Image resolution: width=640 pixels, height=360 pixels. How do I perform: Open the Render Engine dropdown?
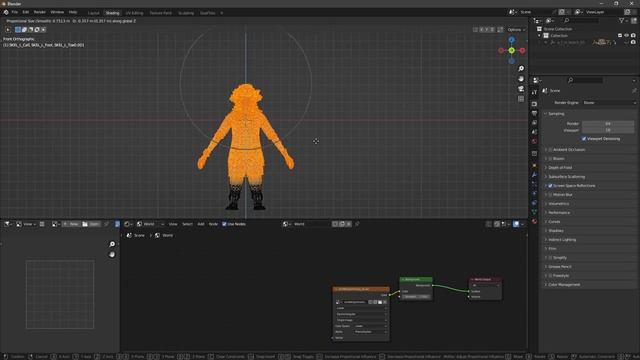click(609, 103)
